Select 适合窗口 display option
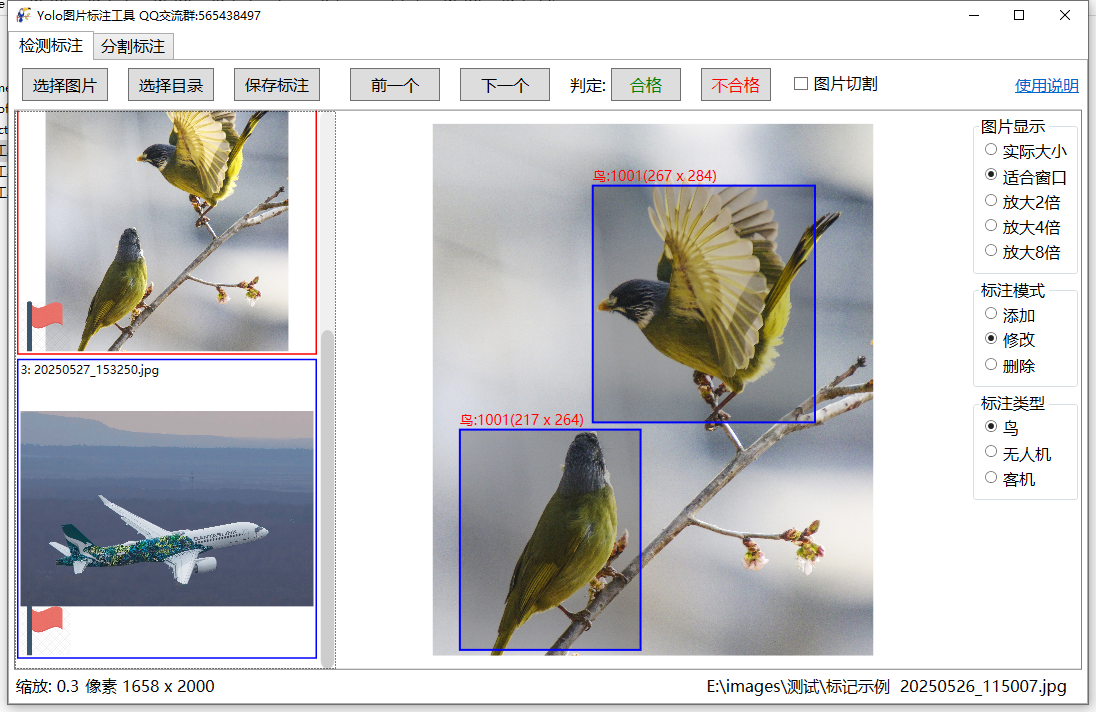1096x712 pixels. point(990,175)
